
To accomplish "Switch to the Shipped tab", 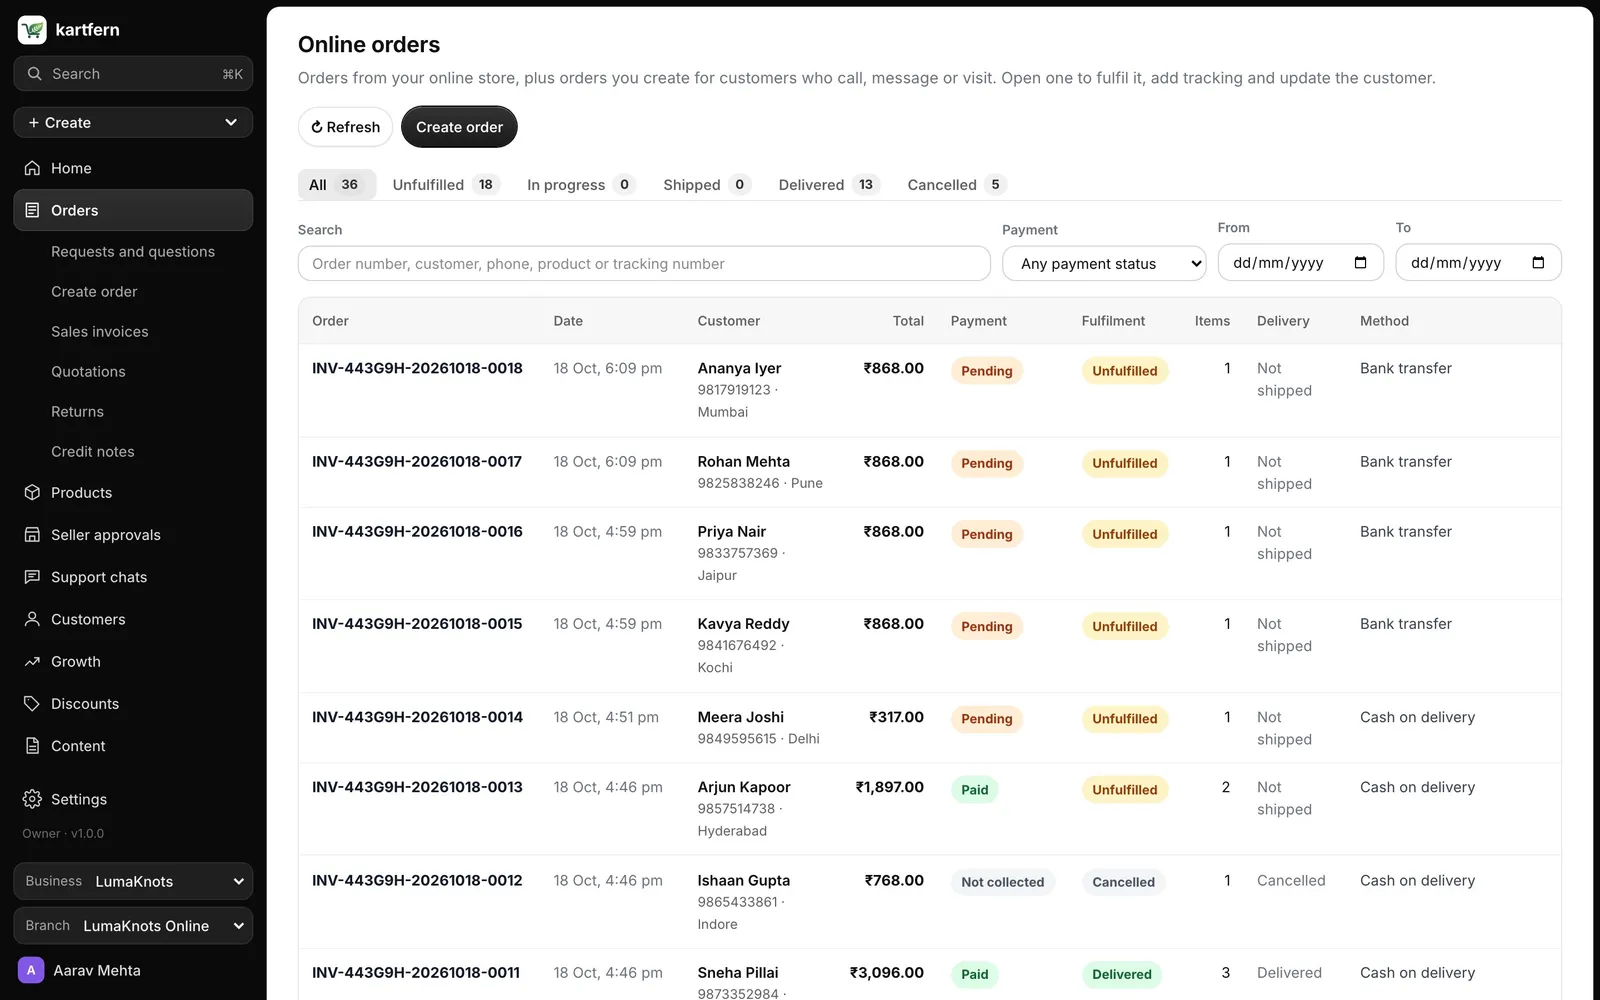I will [x=707, y=185].
